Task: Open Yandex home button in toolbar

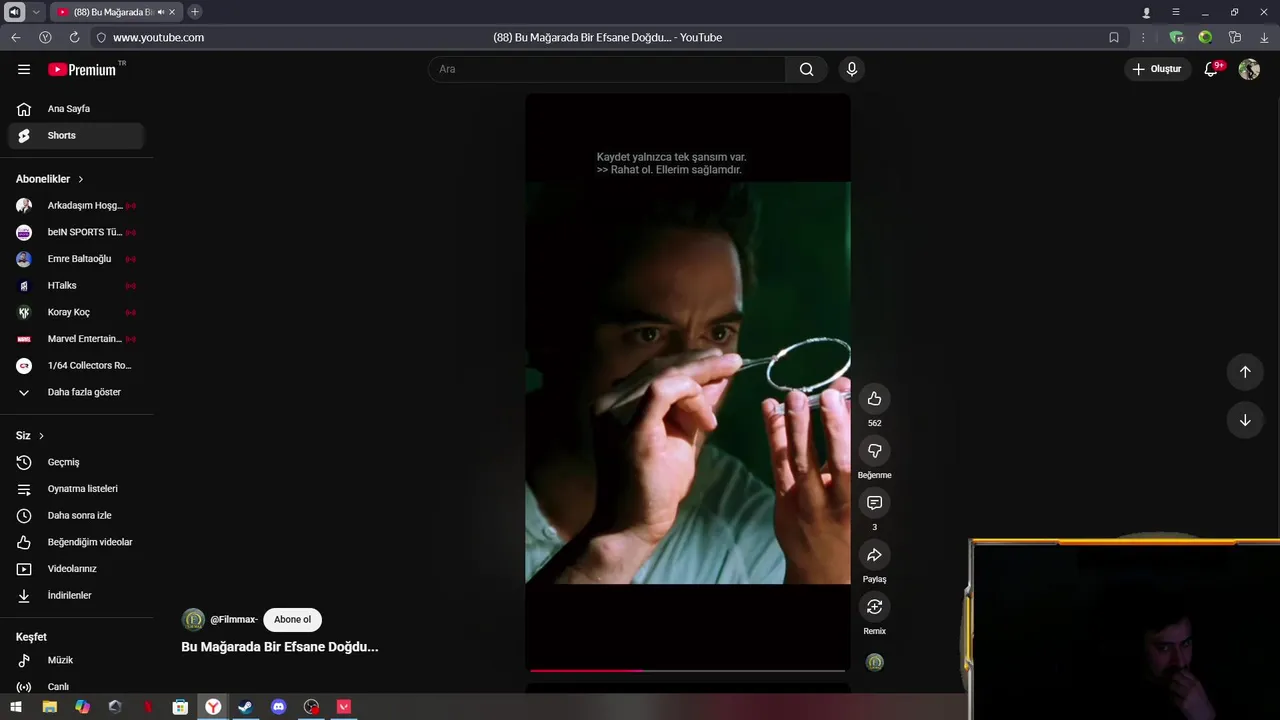Action: 45,37
